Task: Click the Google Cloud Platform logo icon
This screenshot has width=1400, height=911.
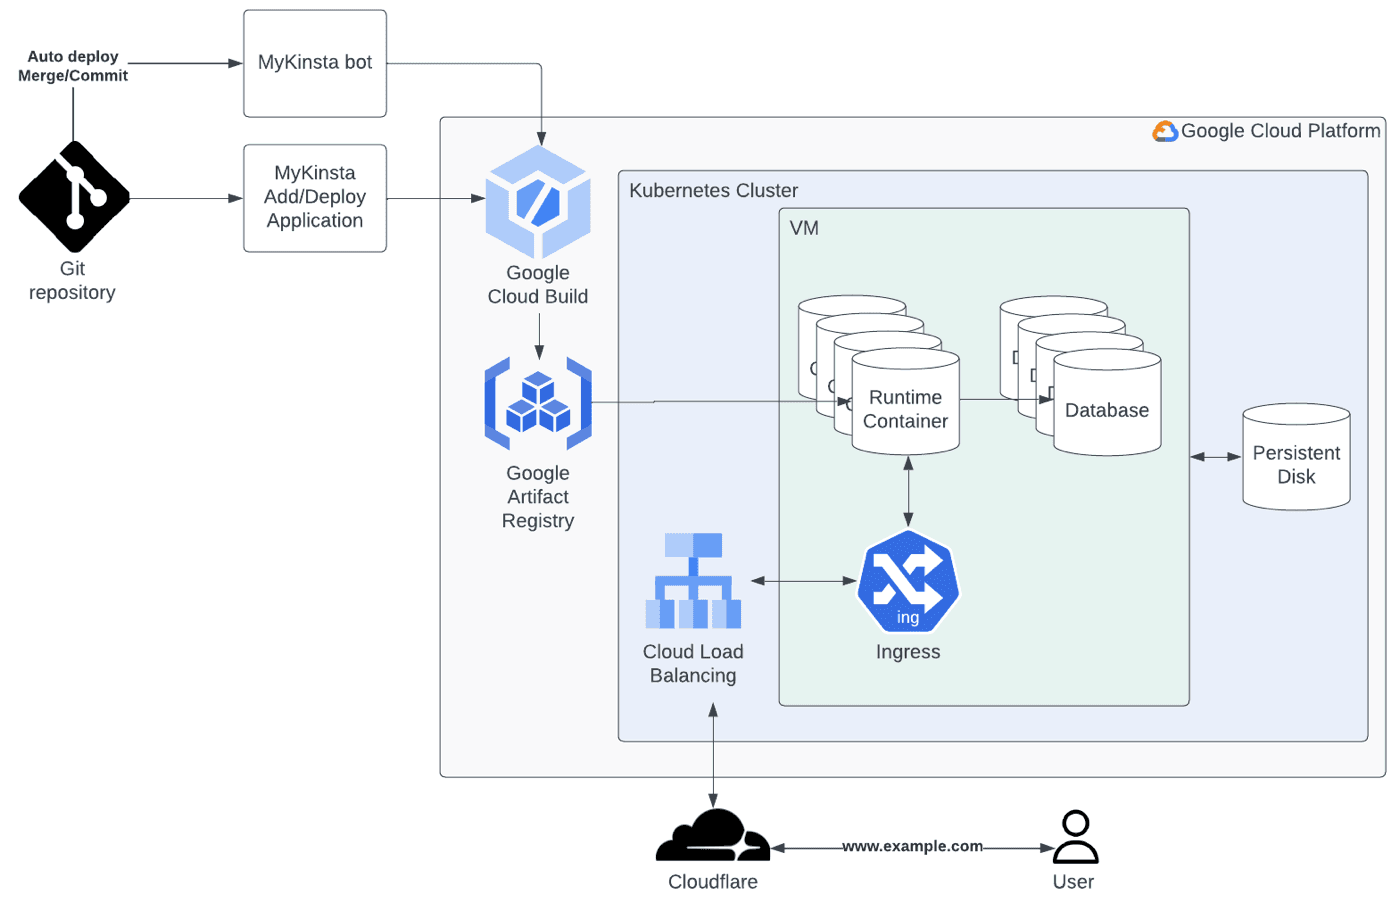Action: (1165, 131)
